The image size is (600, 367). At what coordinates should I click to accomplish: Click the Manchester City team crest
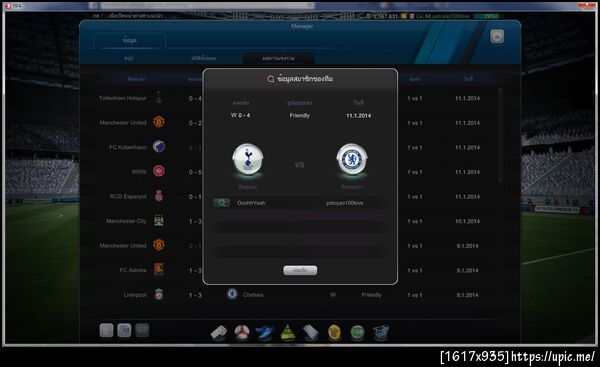pos(159,220)
